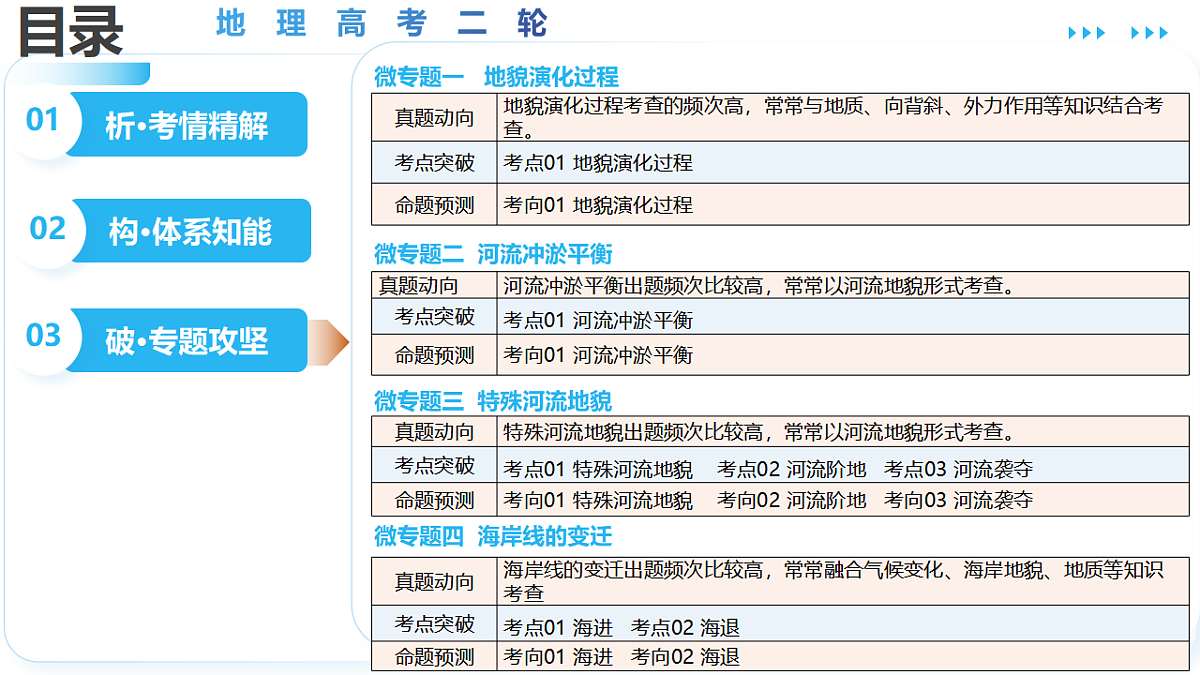Click 考点突破 cell in 河流冲淤平衡 table
1200x675 pixels.
coord(434,317)
